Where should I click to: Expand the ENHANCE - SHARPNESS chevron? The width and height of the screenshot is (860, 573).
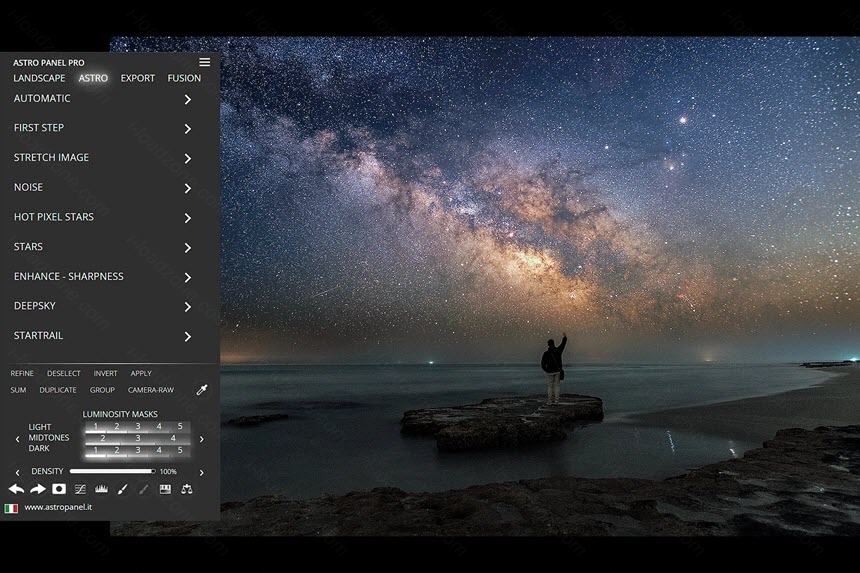pos(188,277)
